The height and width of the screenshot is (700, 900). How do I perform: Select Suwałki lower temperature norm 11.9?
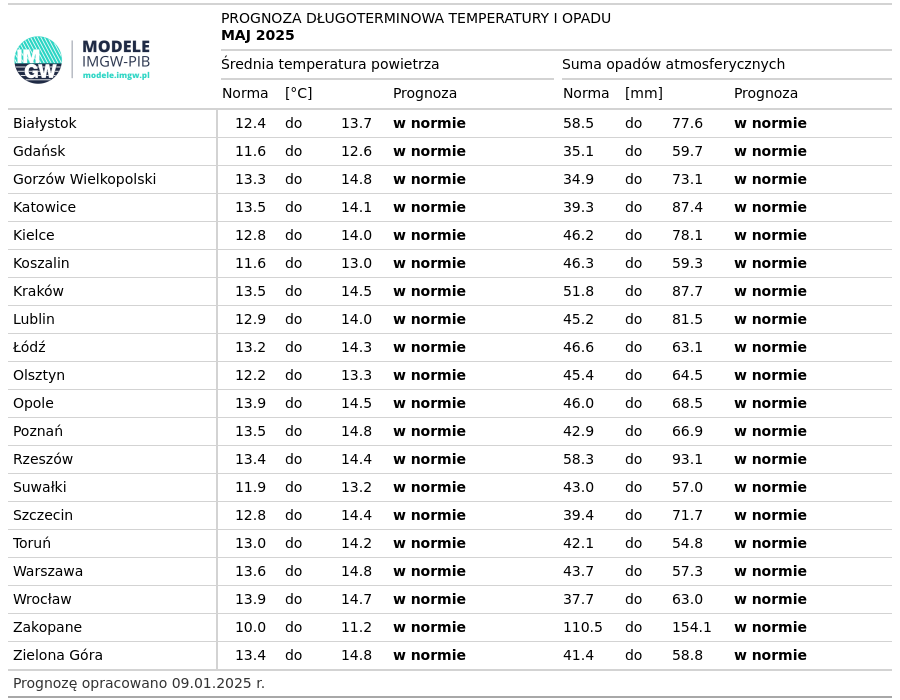tap(250, 488)
